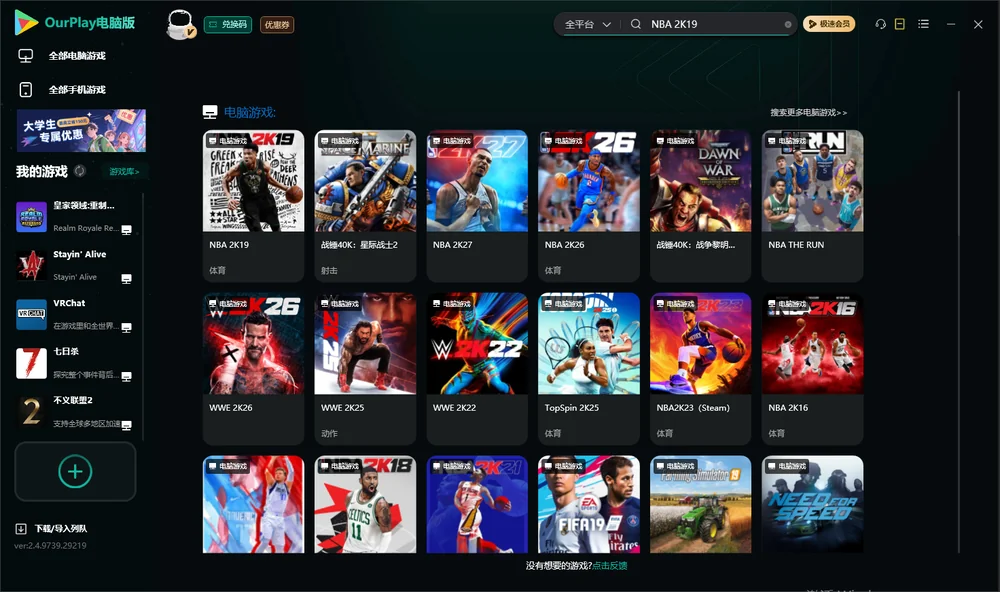Click the 点击反馈 feedback link

(610, 565)
